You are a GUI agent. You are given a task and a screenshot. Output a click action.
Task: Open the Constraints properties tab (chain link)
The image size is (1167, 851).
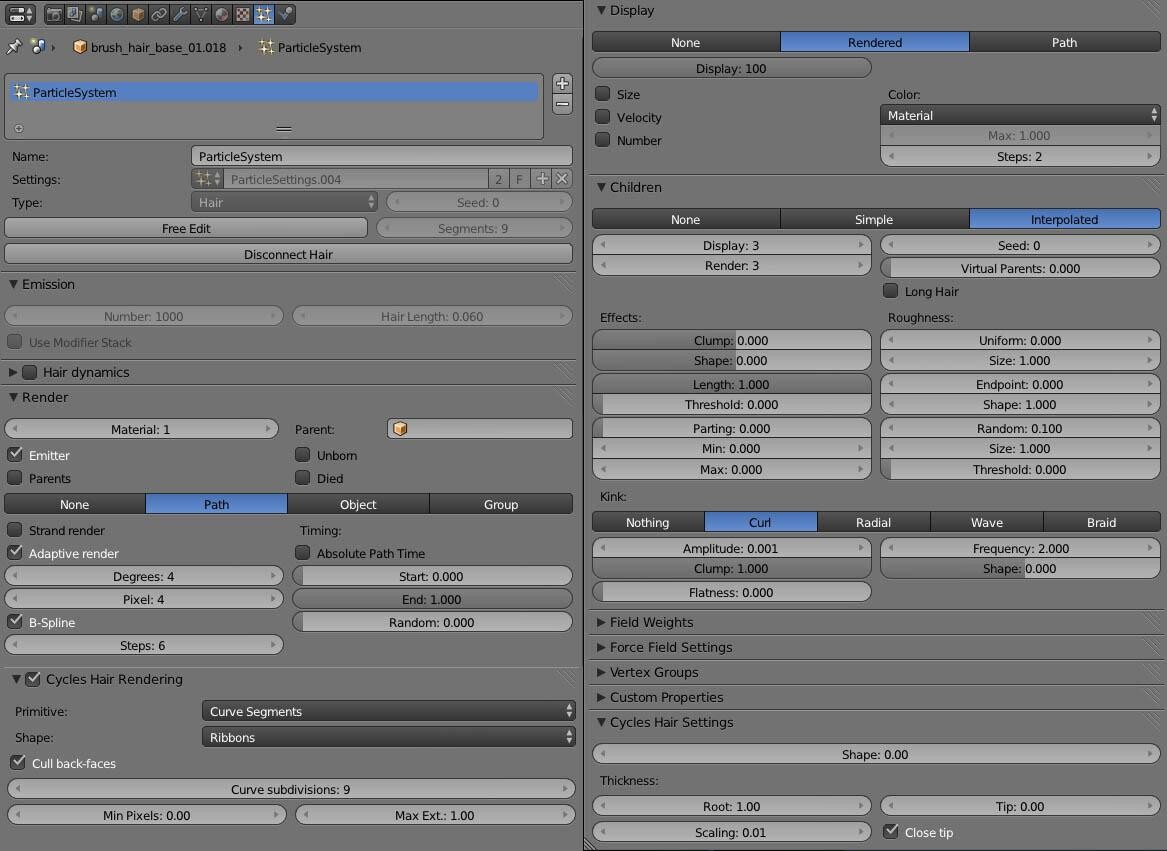pyautogui.click(x=159, y=13)
